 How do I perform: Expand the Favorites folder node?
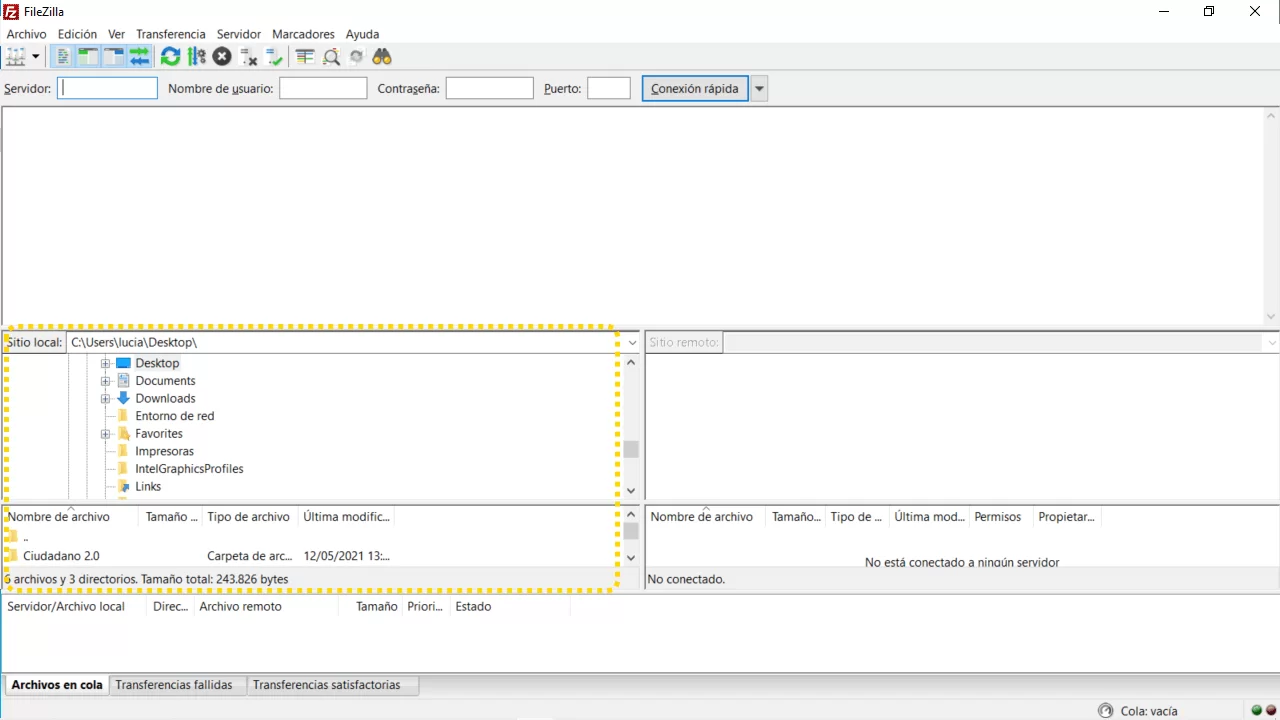click(105, 434)
